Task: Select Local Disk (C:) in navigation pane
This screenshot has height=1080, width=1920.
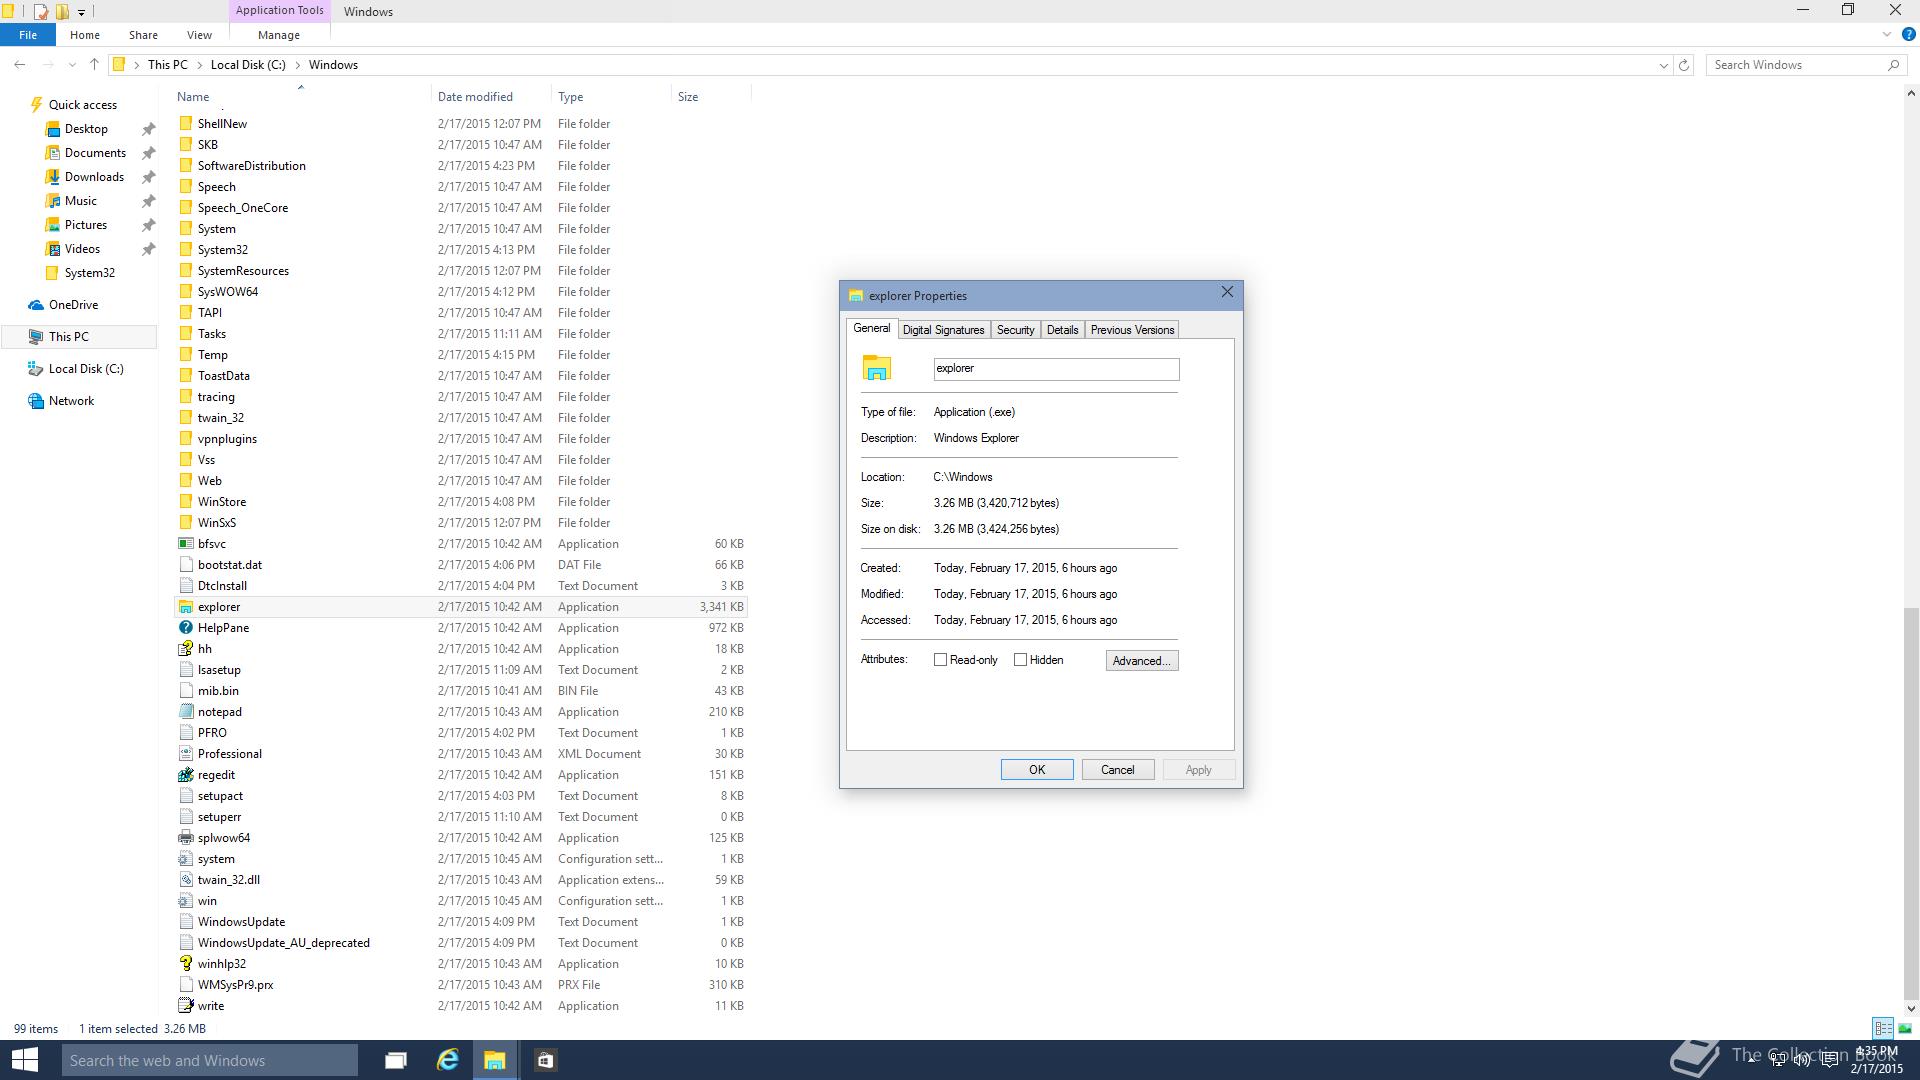Action: pos(86,369)
